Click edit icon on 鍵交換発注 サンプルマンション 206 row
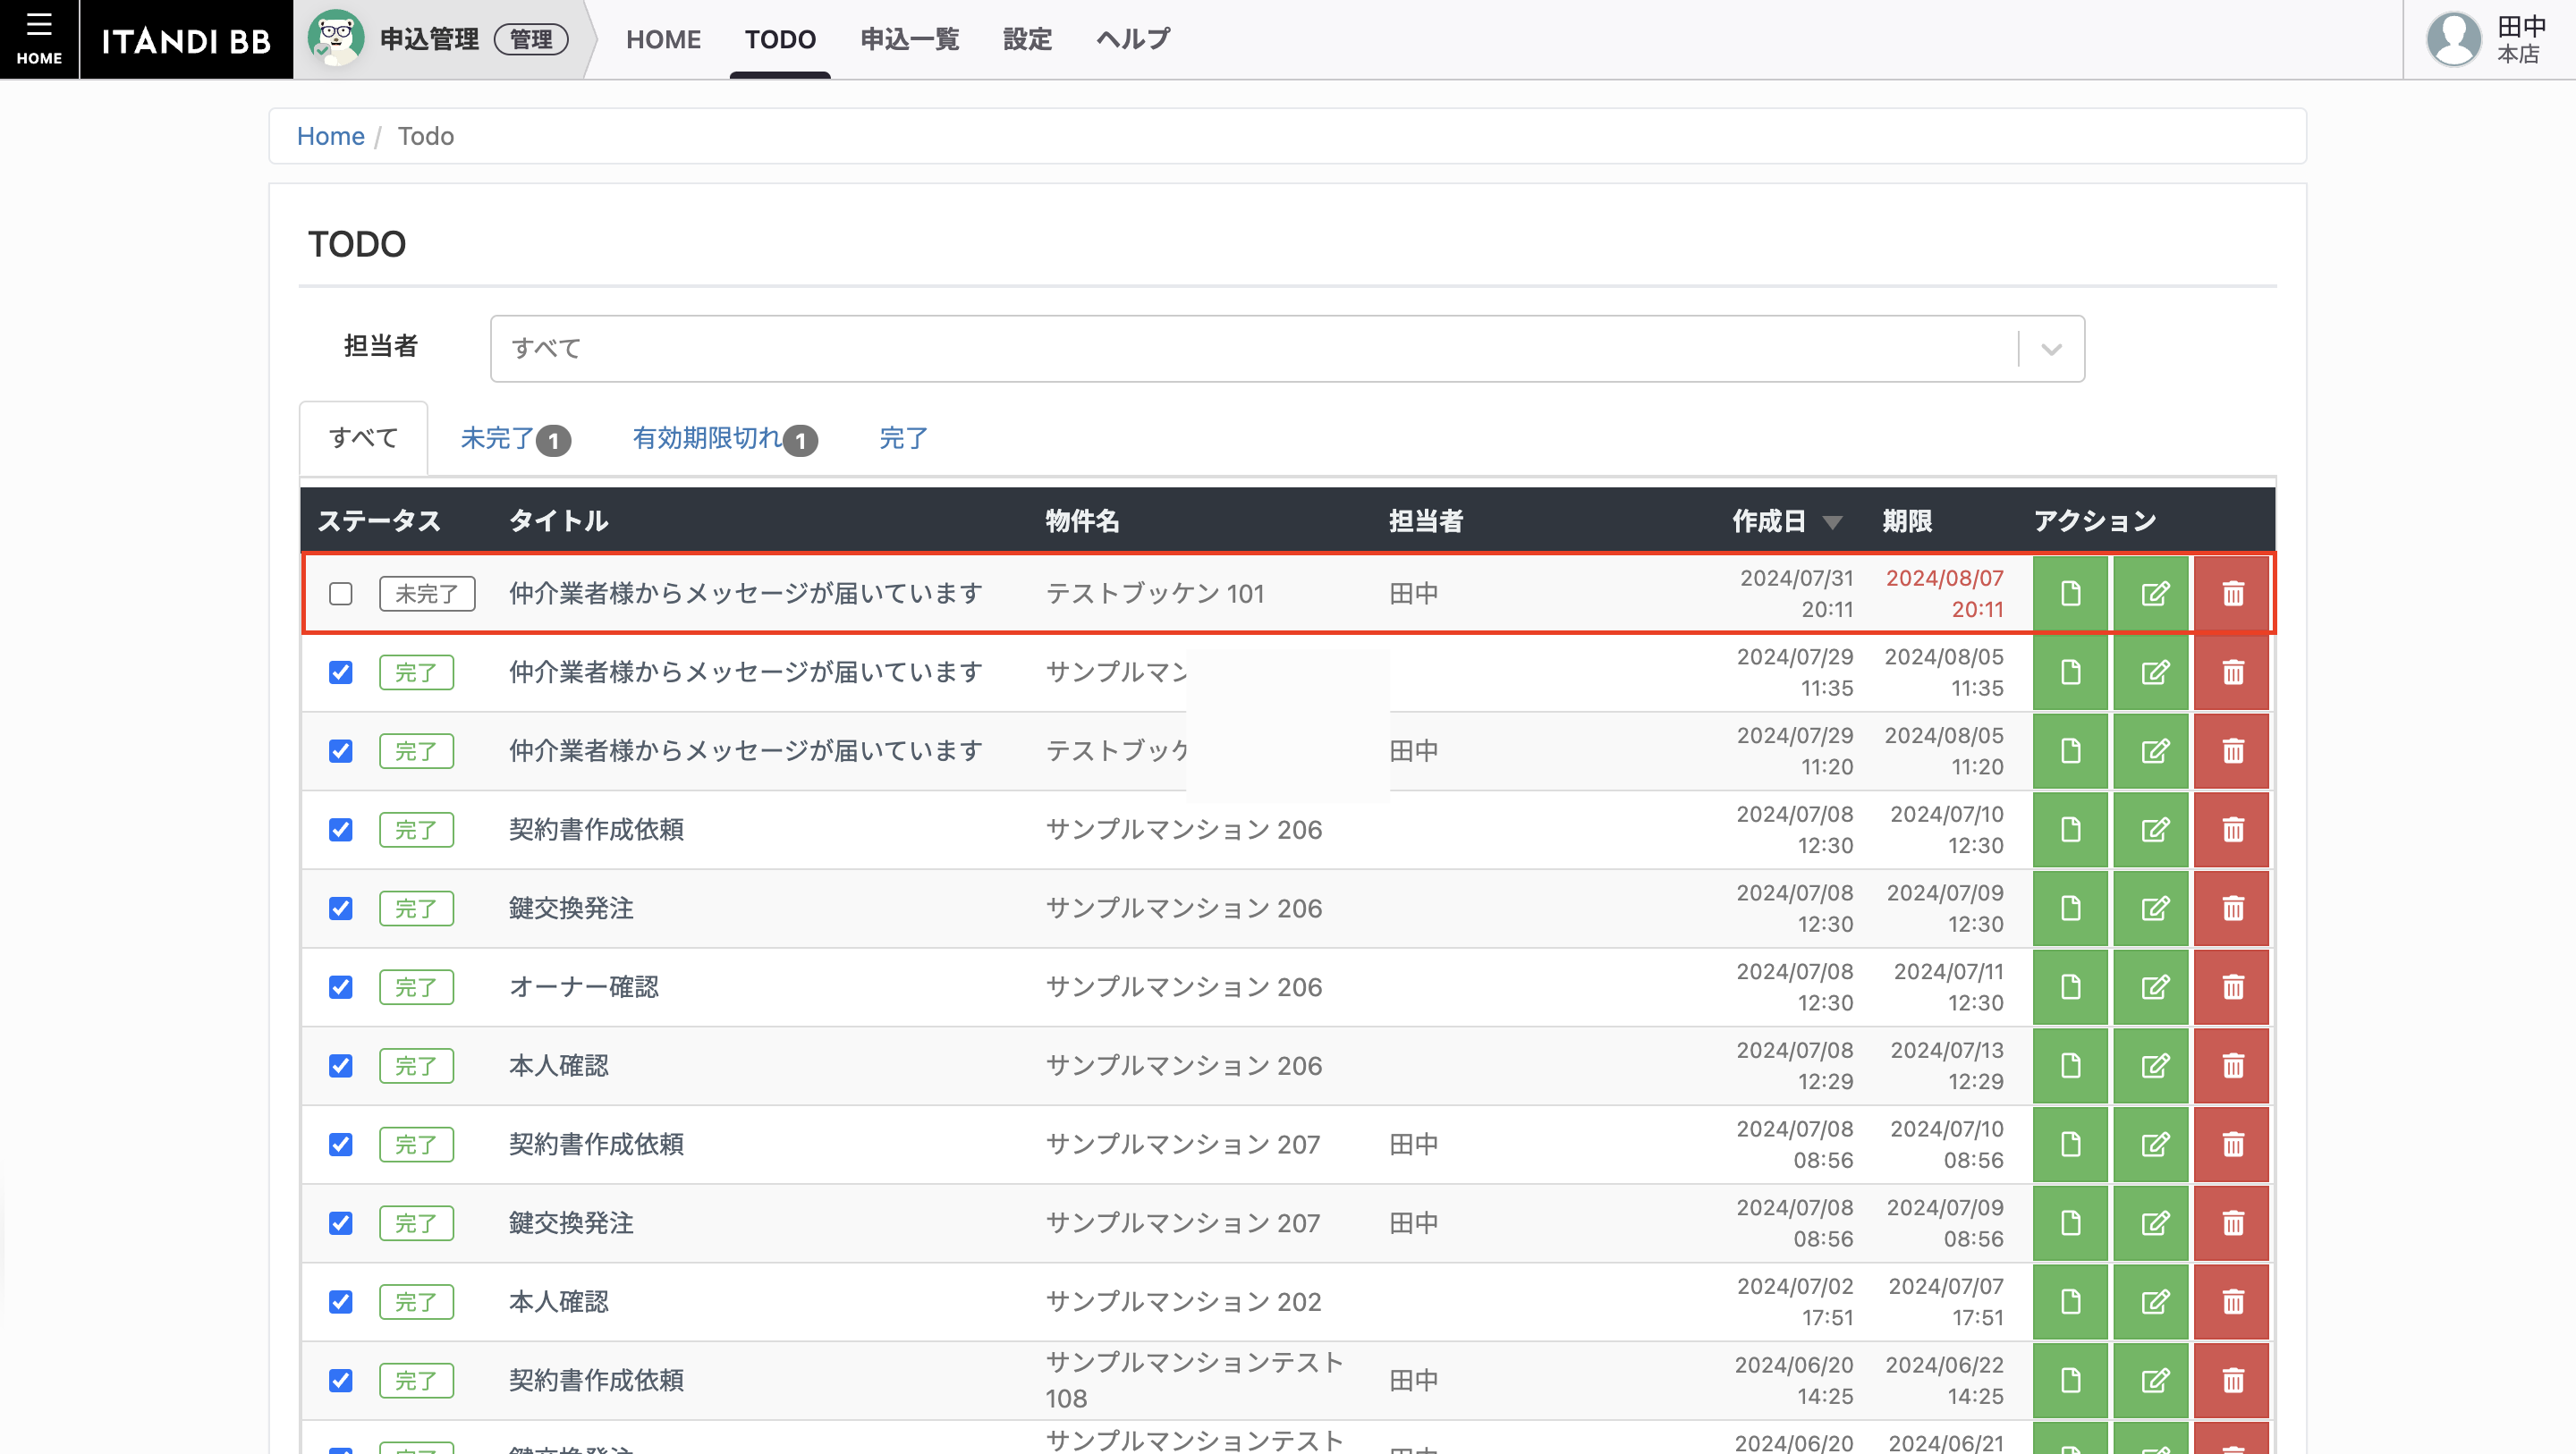 pos(2152,908)
